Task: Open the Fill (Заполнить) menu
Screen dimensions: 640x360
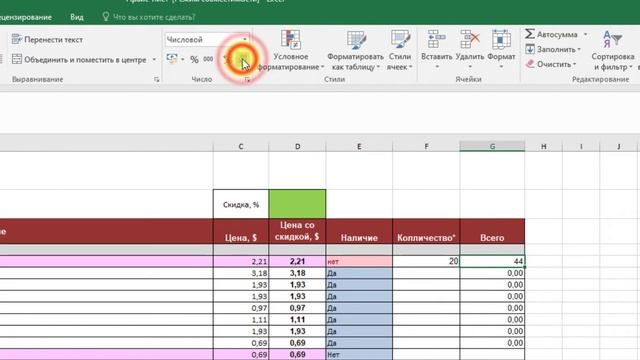Action: coord(553,49)
